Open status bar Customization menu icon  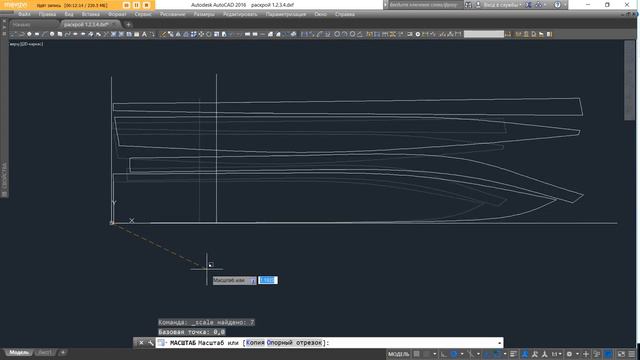point(632,354)
